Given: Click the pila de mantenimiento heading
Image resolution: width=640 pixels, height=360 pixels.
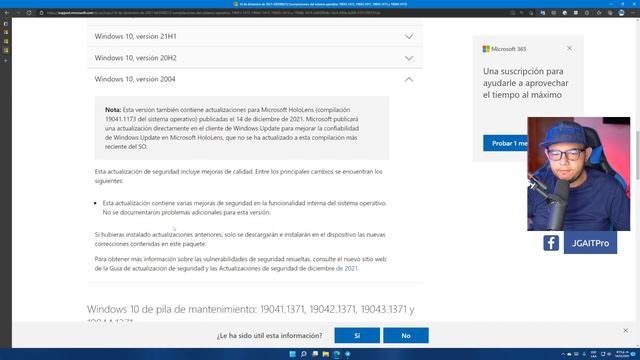Looking at the screenshot, I should point(251,314).
